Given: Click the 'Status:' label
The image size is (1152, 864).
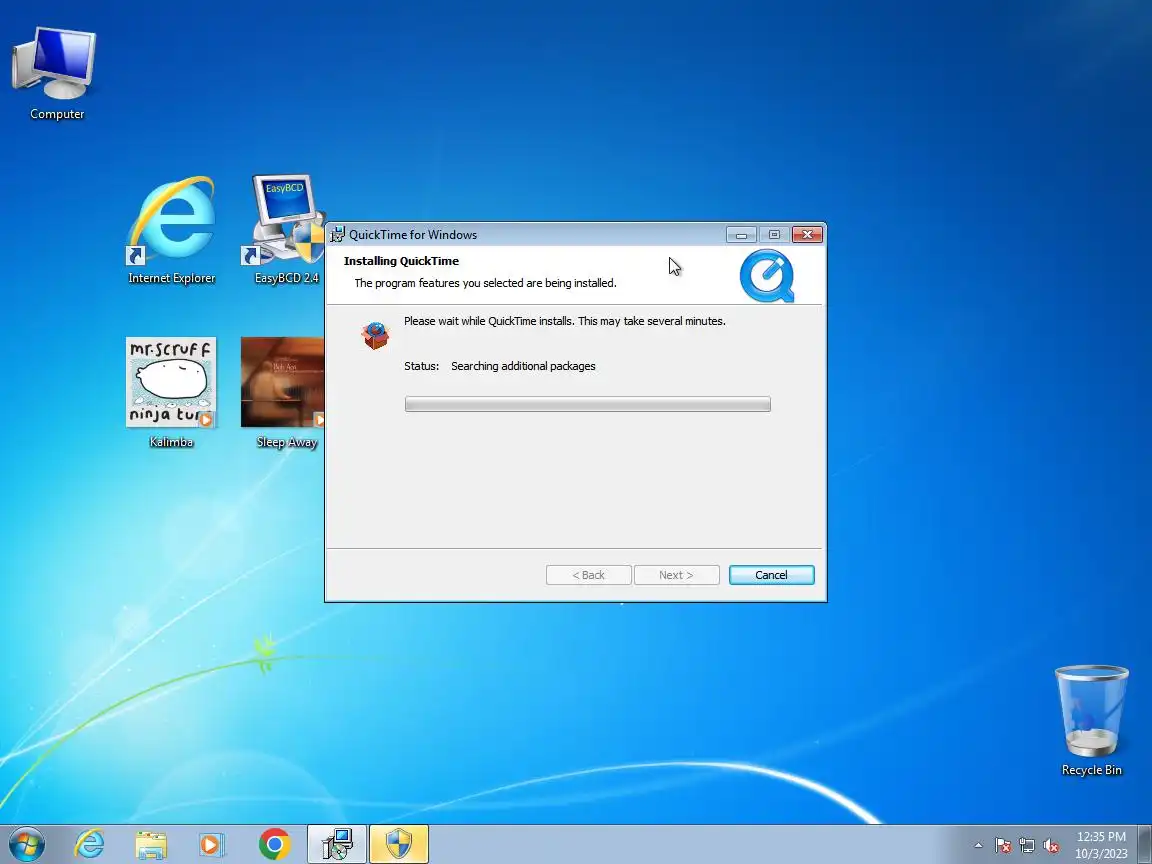Looking at the screenshot, I should [x=422, y=366].
